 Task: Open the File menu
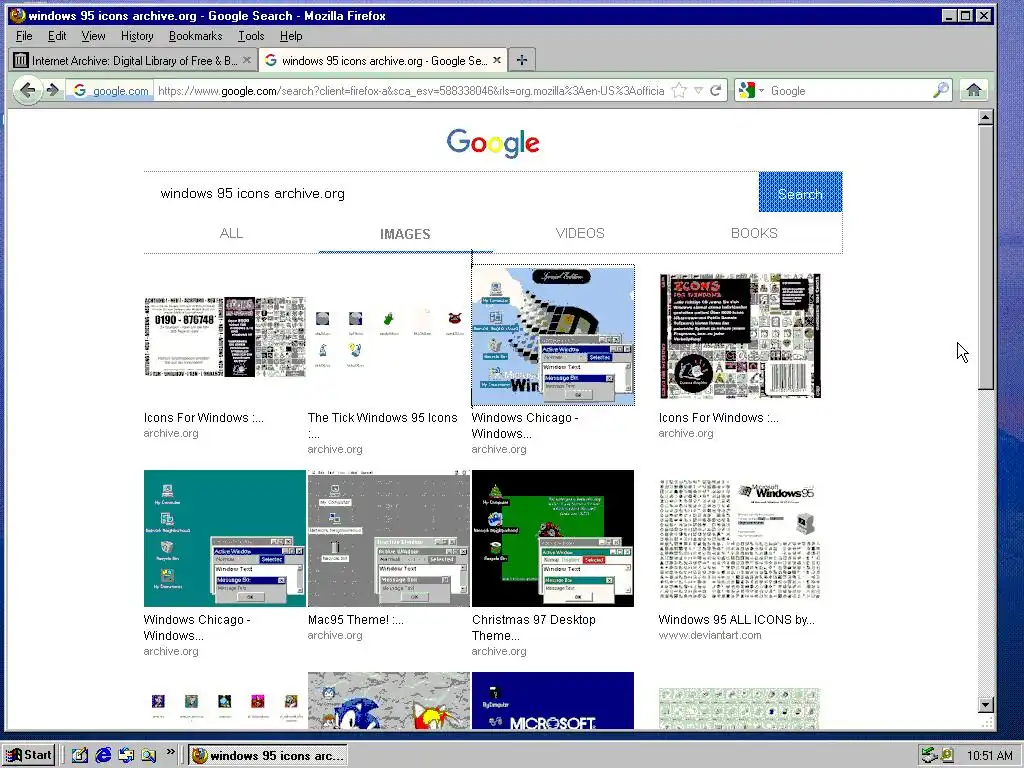coord(24,36)
